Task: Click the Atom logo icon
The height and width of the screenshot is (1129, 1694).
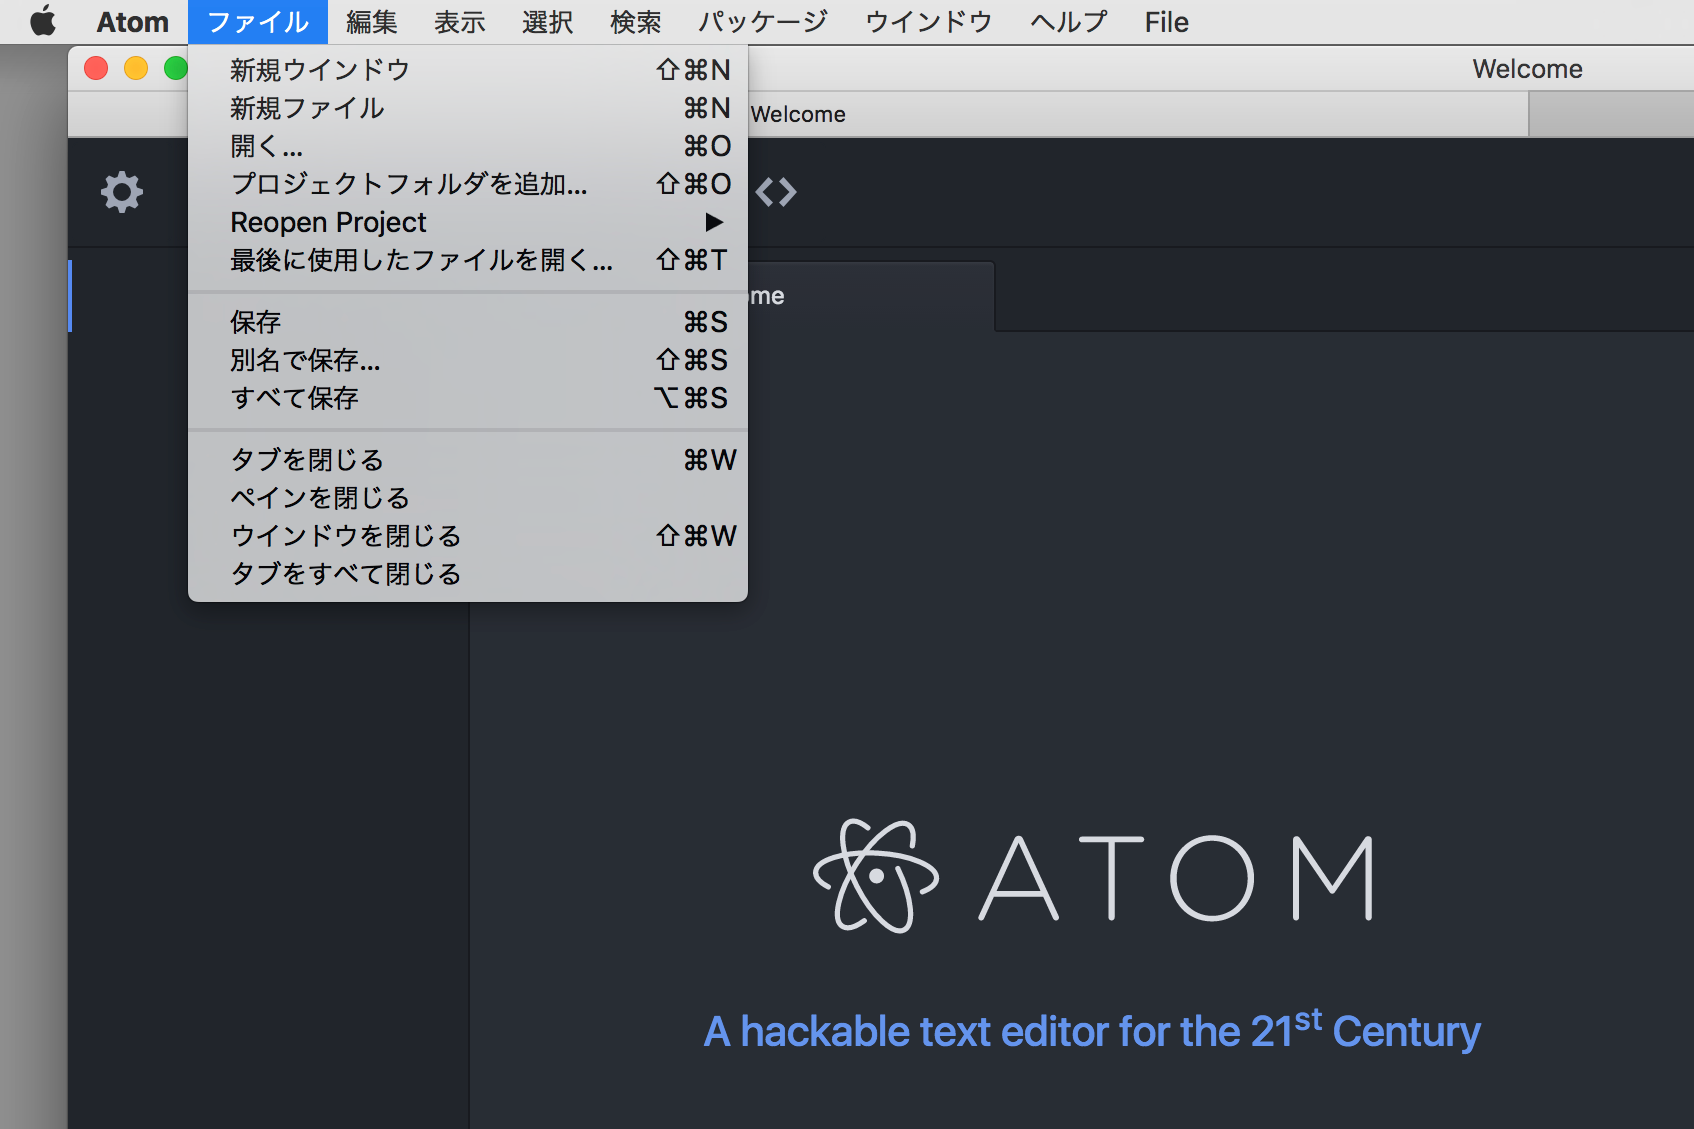Action: click(876, 876)
